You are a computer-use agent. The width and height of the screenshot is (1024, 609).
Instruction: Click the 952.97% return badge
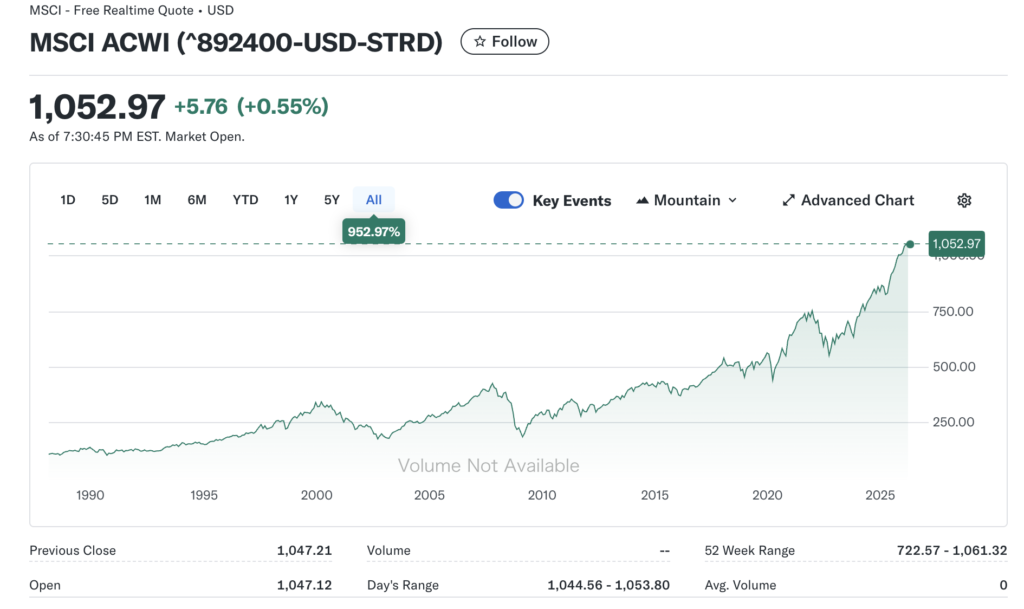[x=374, y=231]
